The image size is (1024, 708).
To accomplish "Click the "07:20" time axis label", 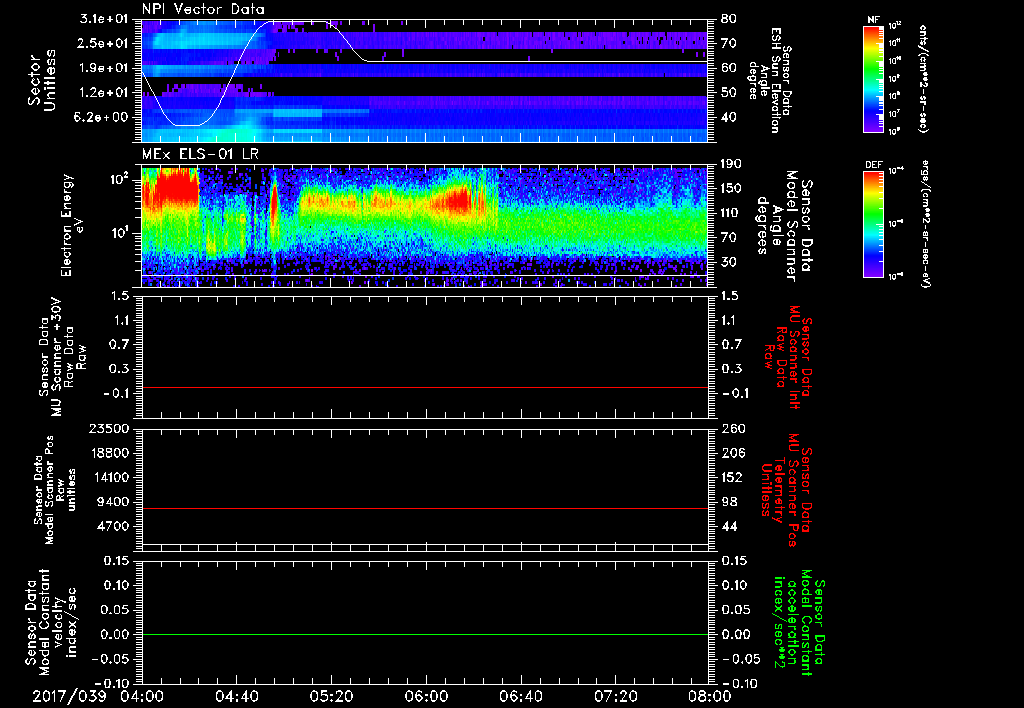I will [x=615, y=696].
